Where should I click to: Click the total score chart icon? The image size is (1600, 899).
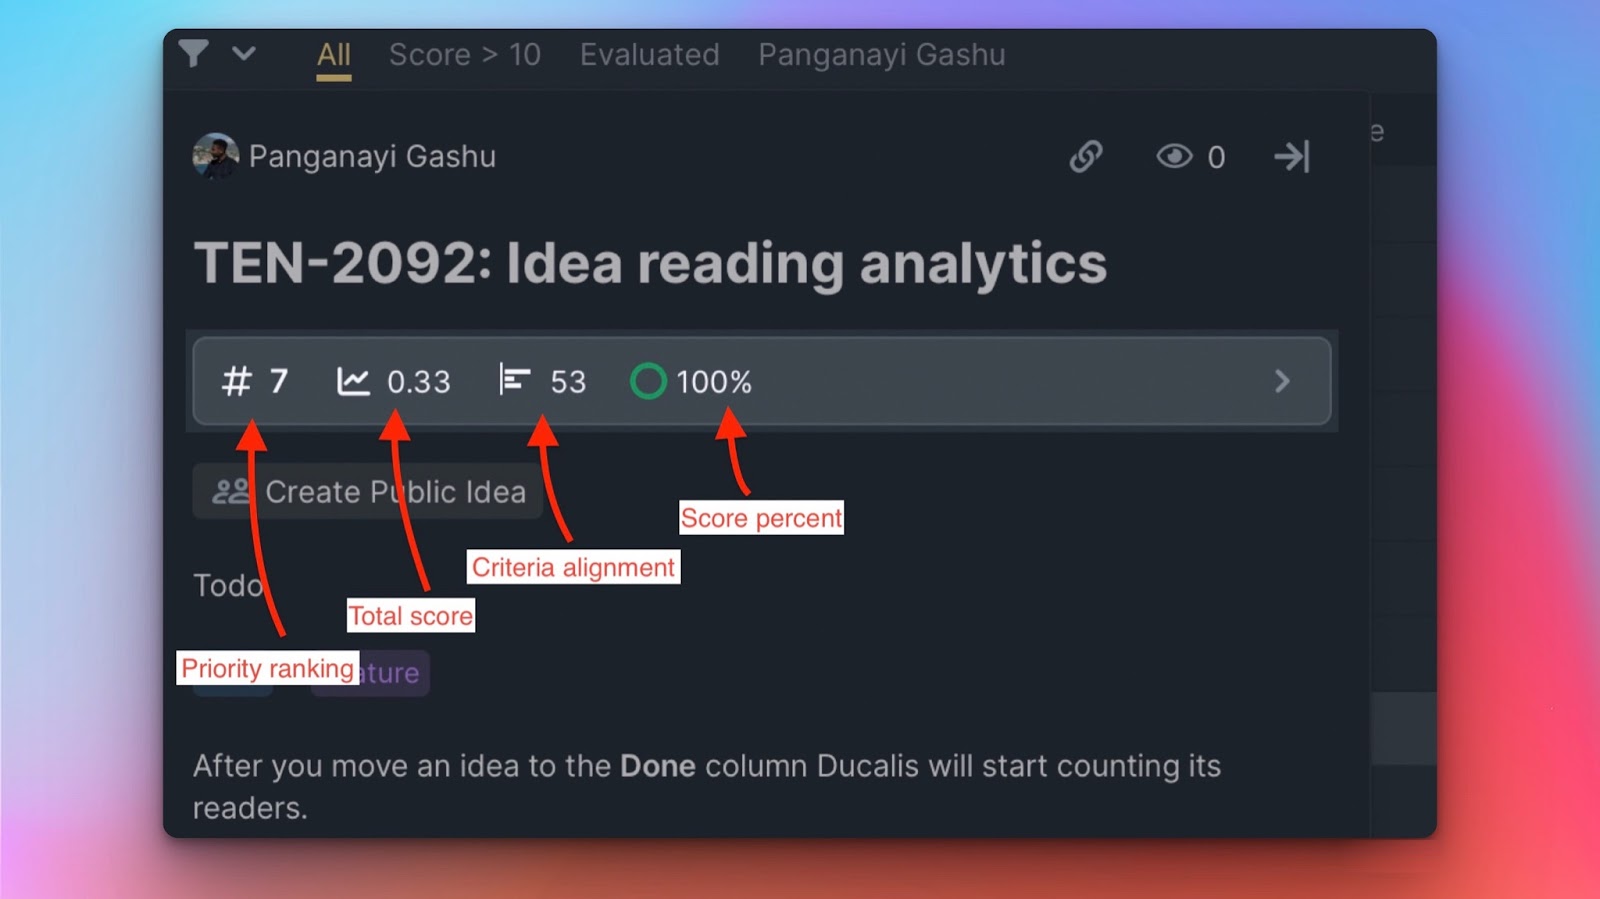coord(353,381)
